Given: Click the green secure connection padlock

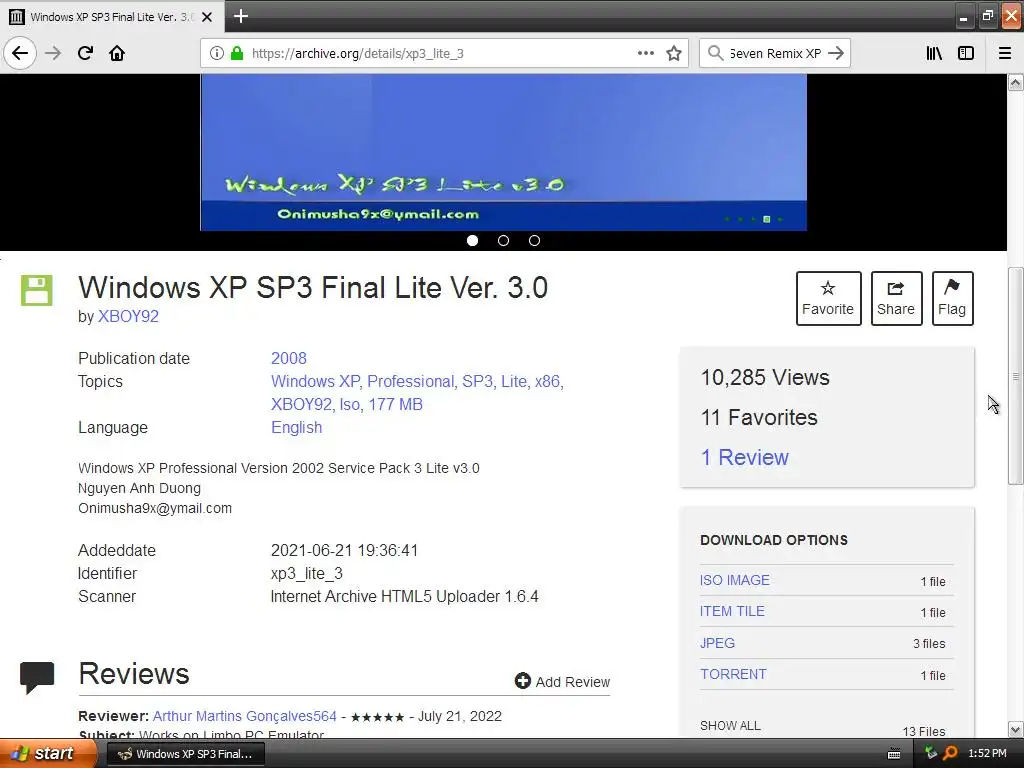Looking at the screenshot, I should point(236,53).
